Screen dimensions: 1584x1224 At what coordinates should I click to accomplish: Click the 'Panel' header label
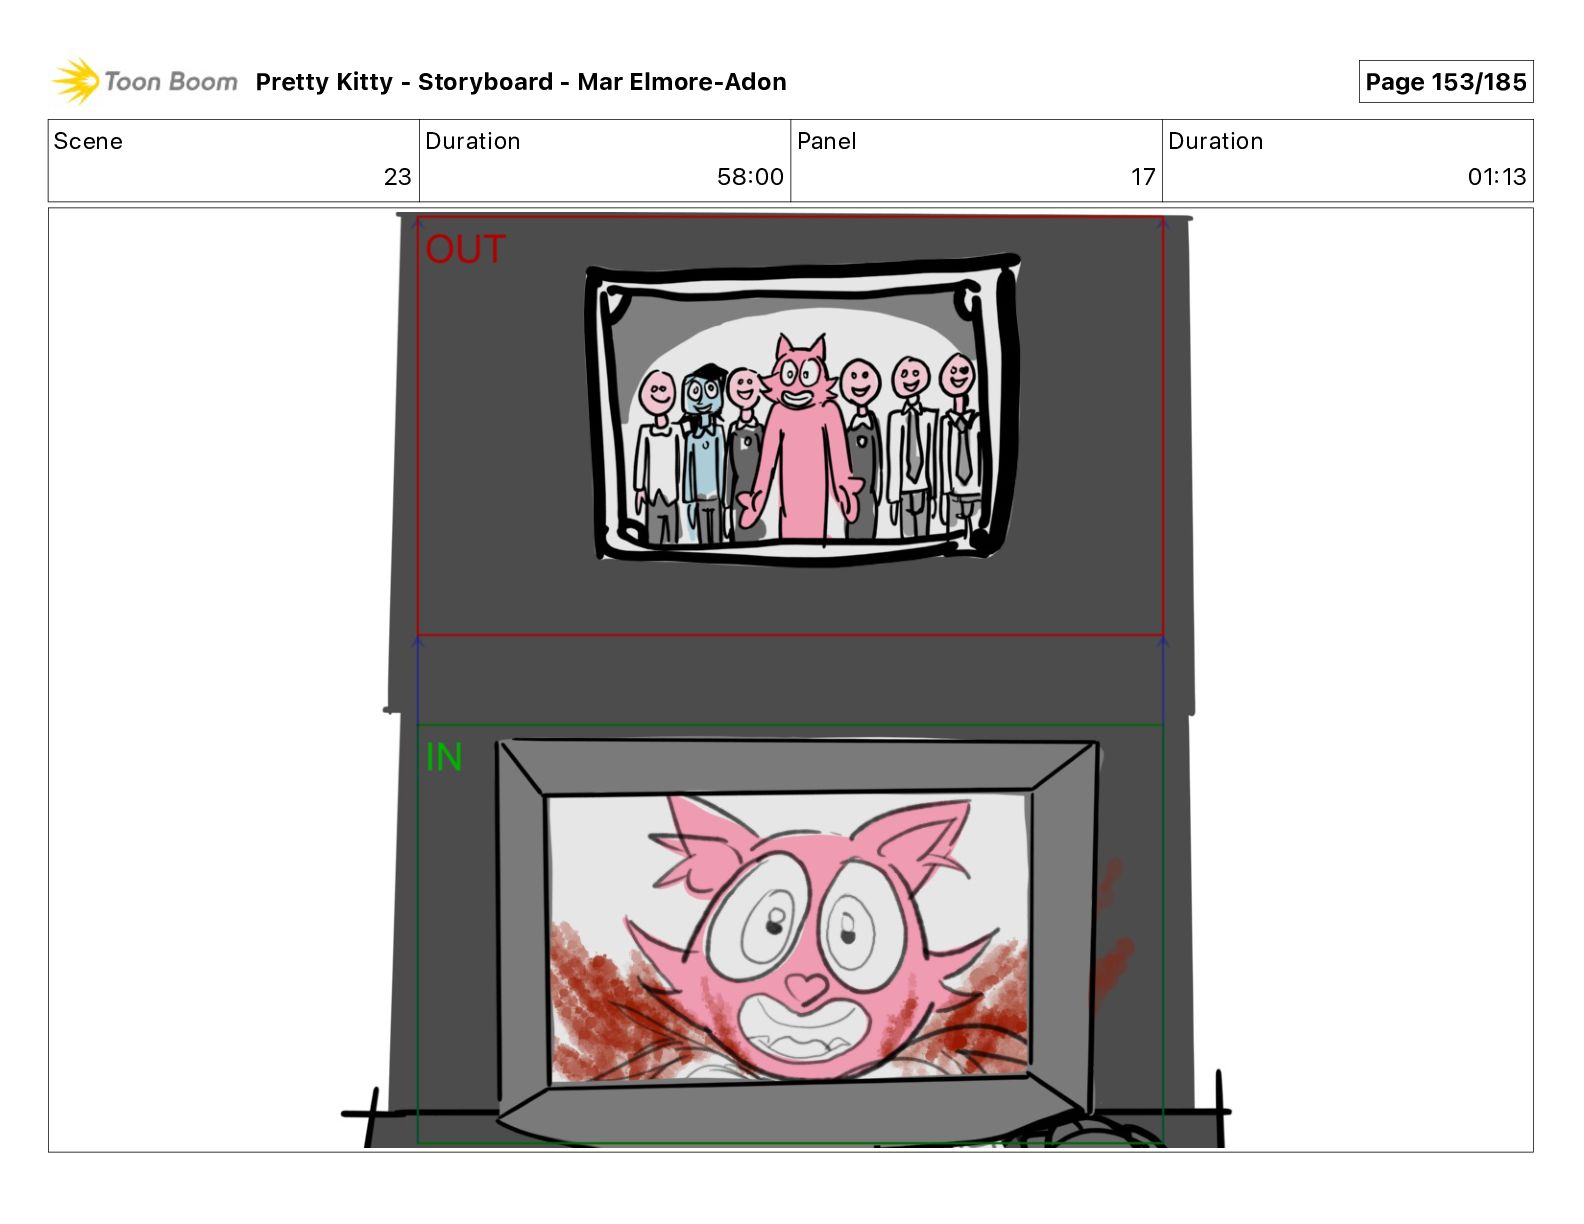click(x=826, y=141)
